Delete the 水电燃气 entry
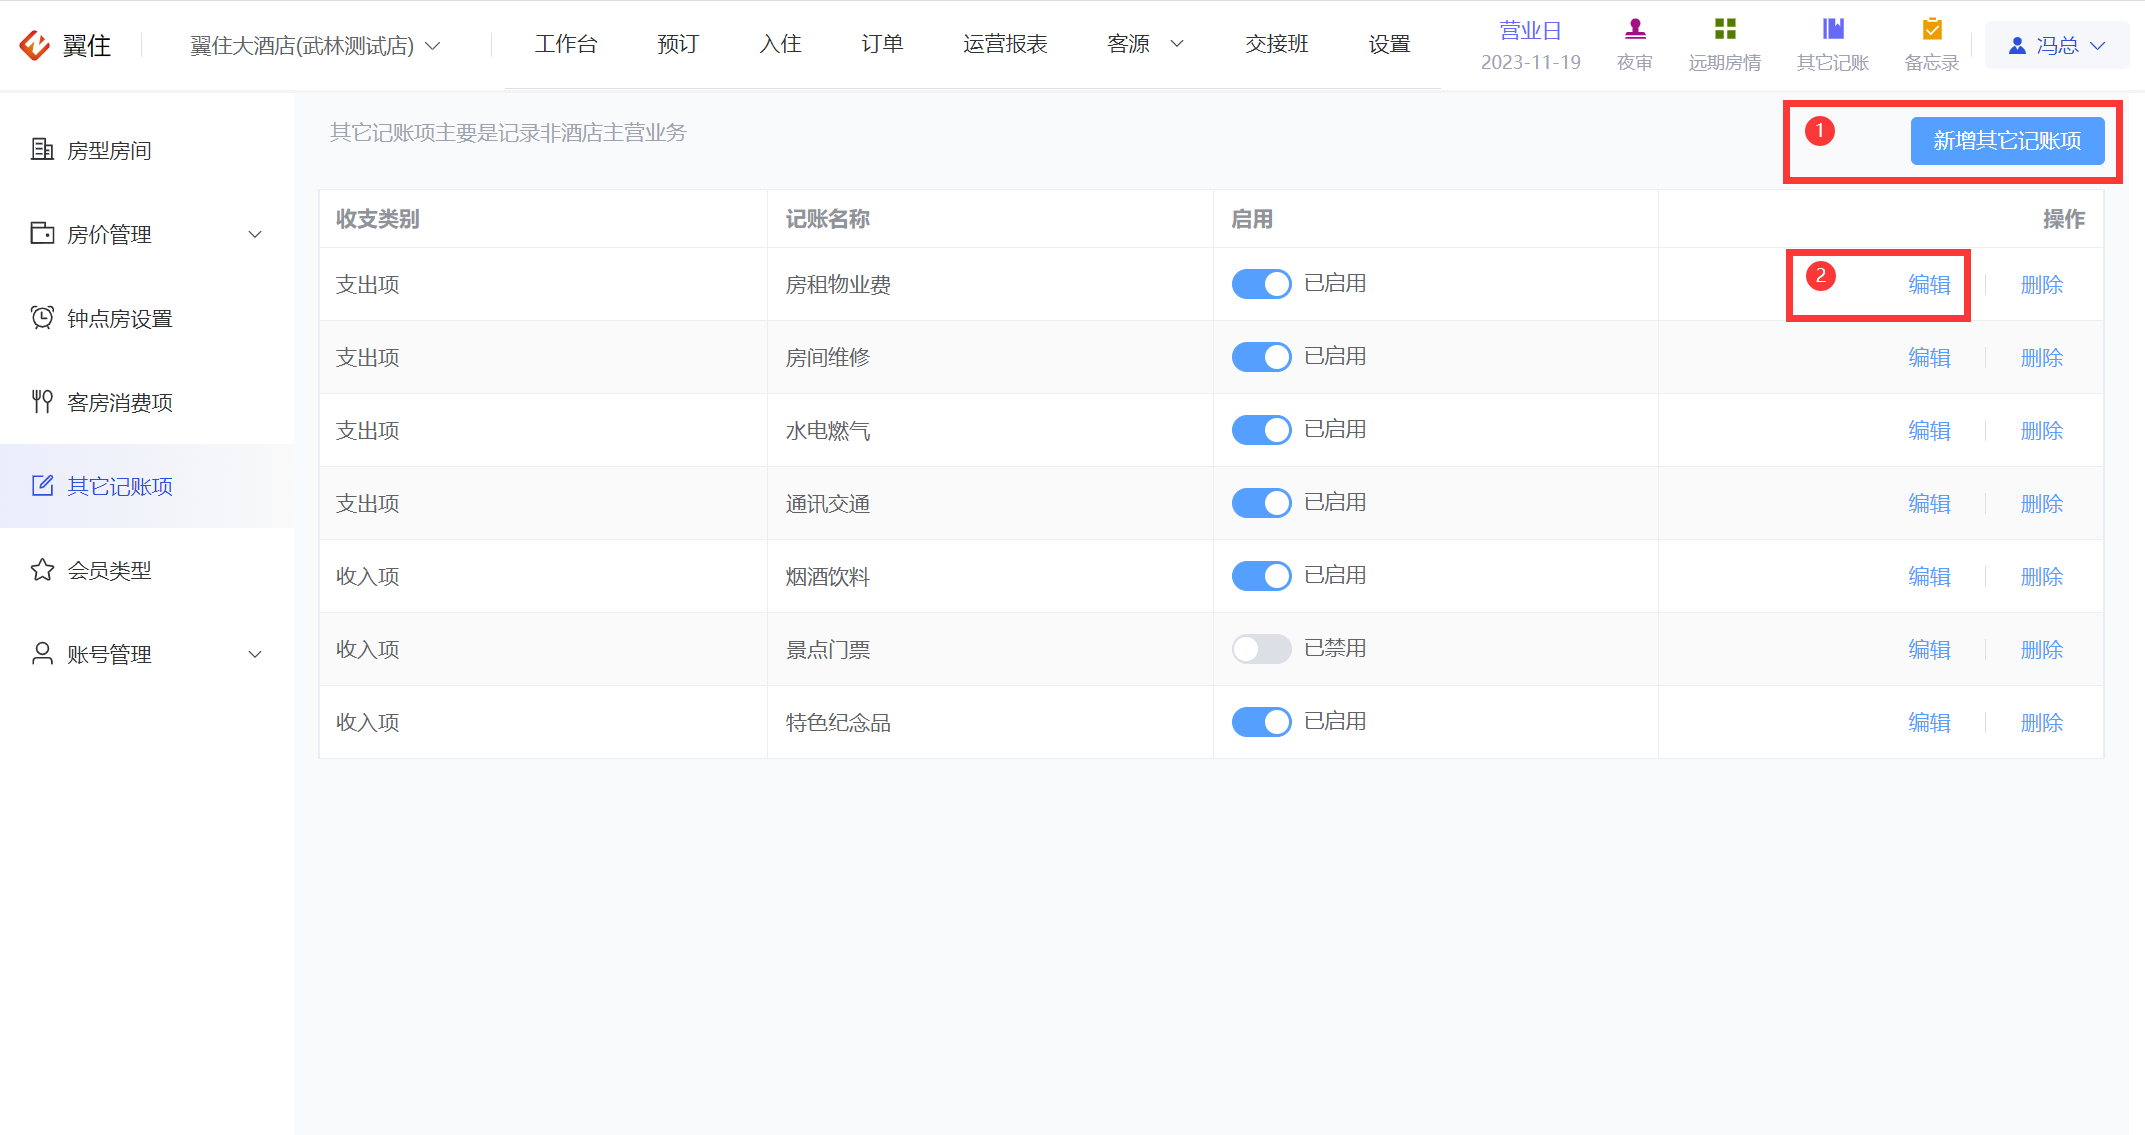 coord(2042,431)
